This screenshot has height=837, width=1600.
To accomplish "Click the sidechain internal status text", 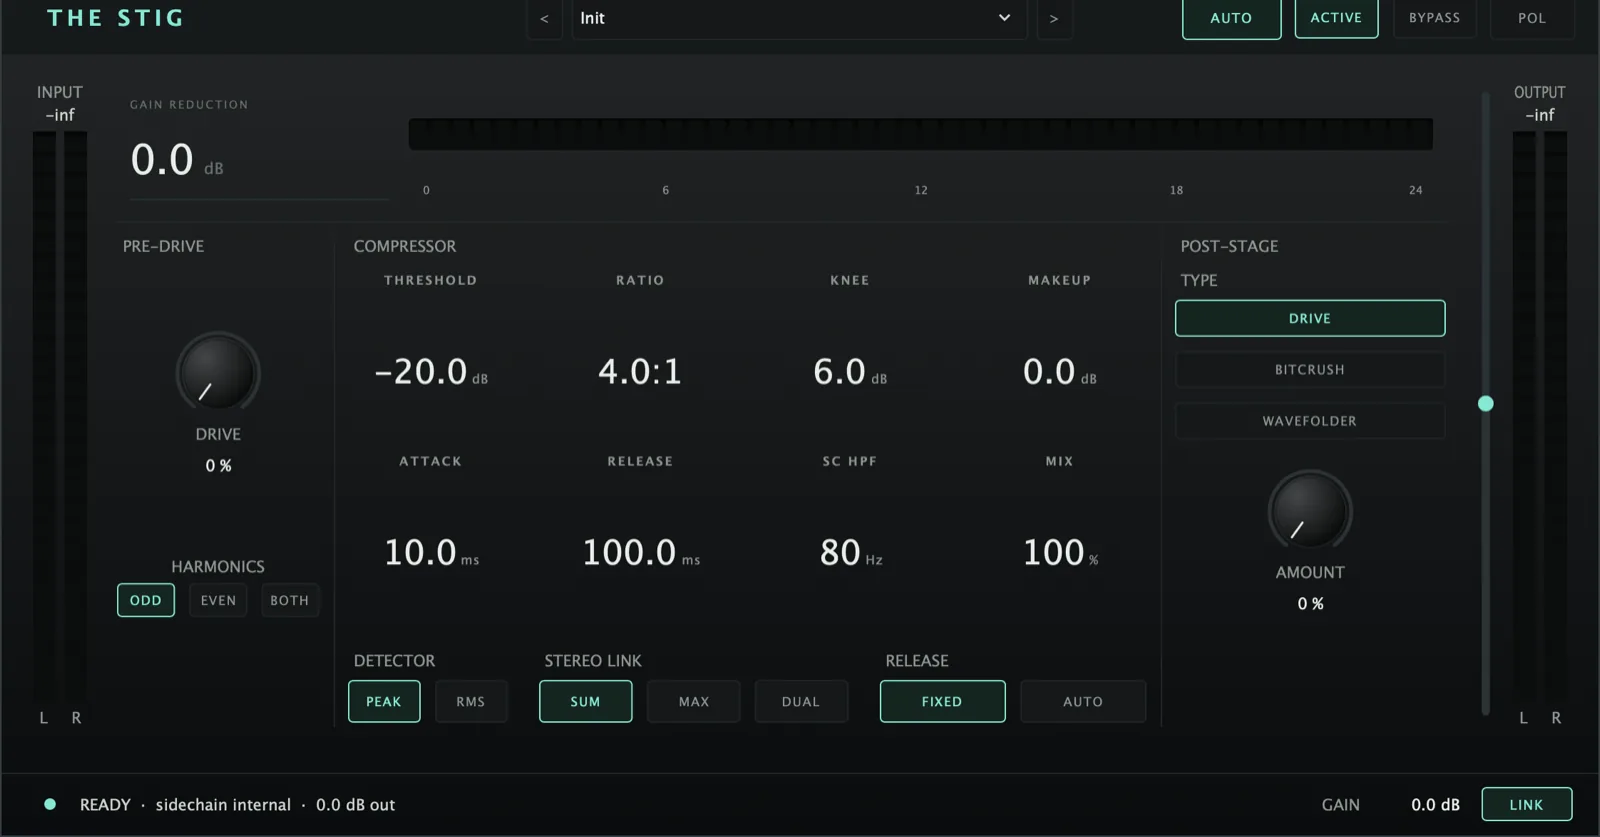I will (223, 804).
